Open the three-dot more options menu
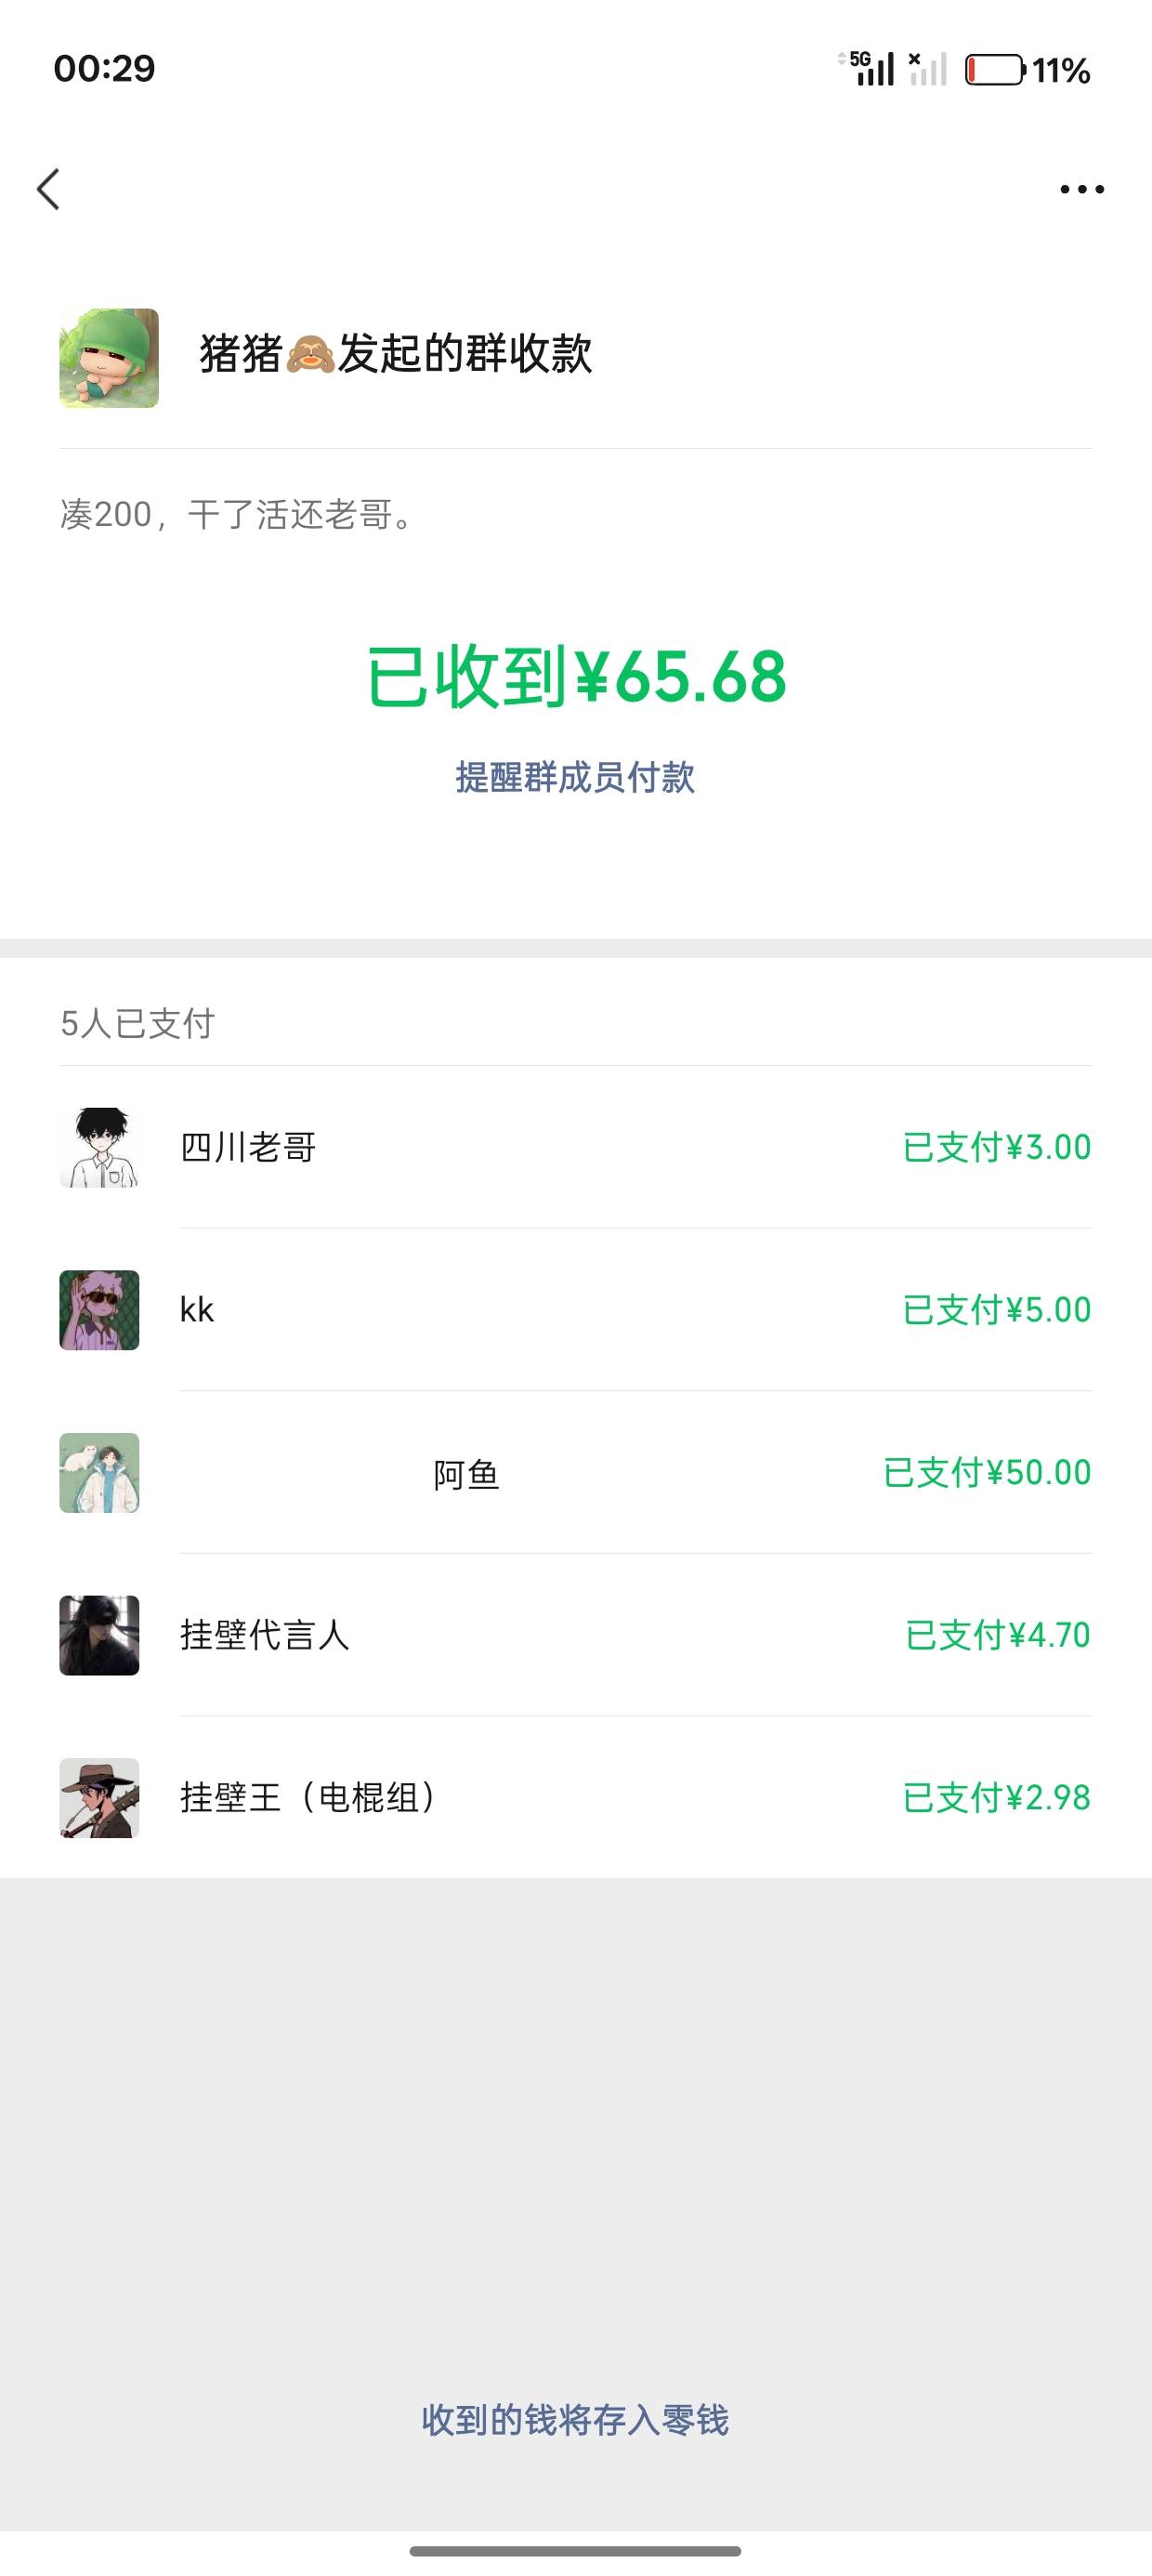Image resolution: width=1152 pixels, height=2576 pixels. click(x=1081, y=189)
